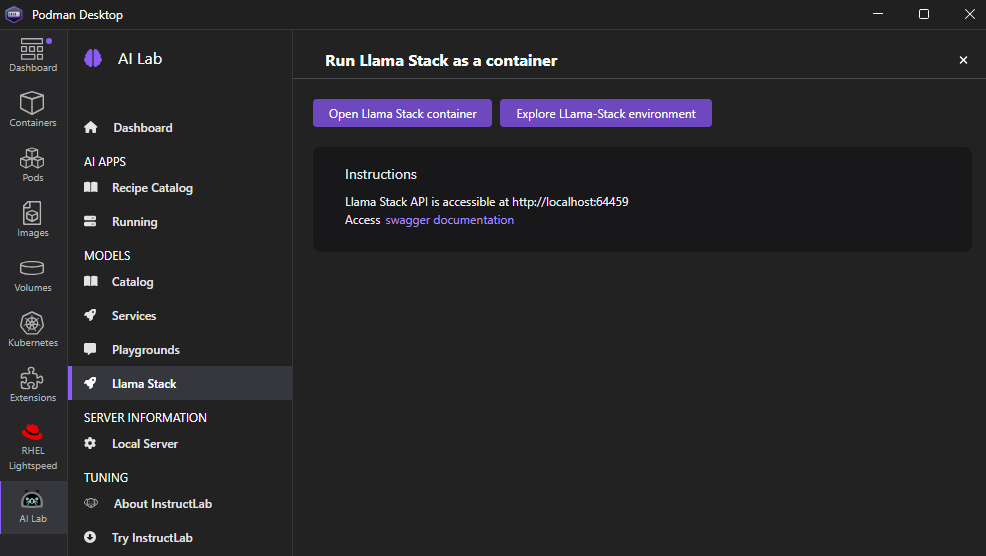Select Local Server under Server Information
The width and height of the screenshot is (986, 556).
tap(144, 444)
